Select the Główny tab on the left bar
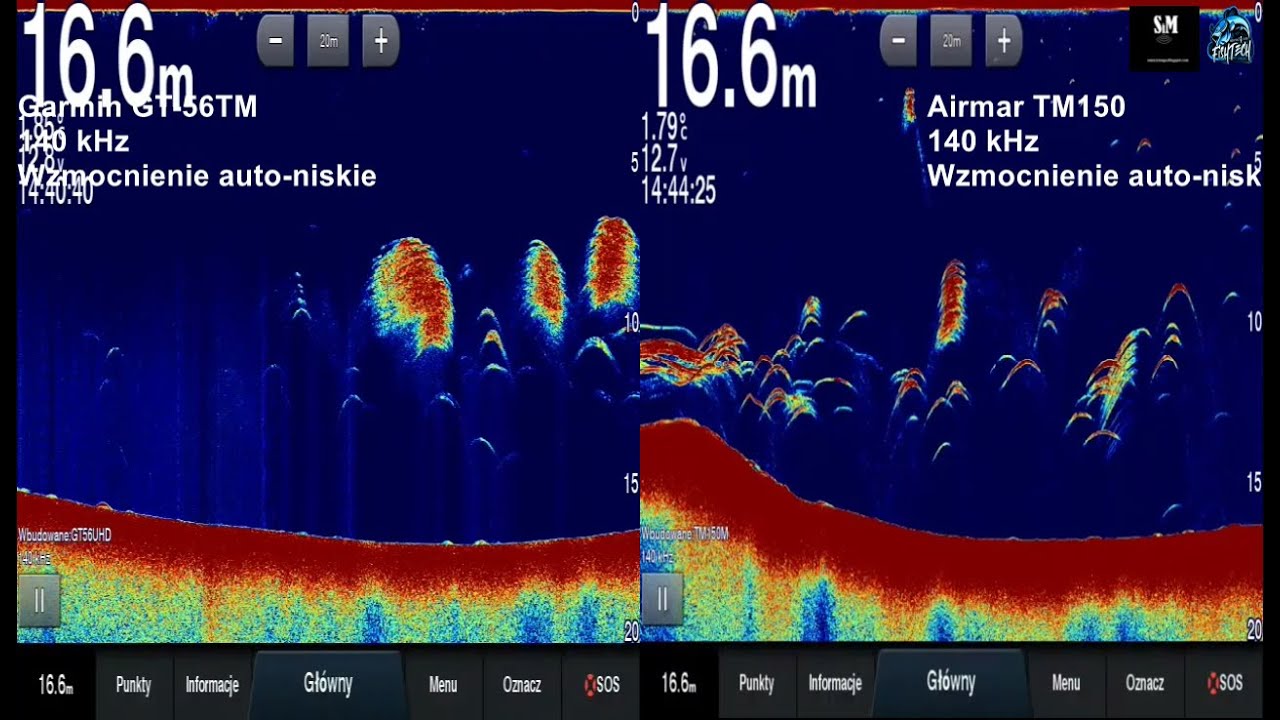The width and height of the screenshot is (1280, 720). [x=328, y=684]
